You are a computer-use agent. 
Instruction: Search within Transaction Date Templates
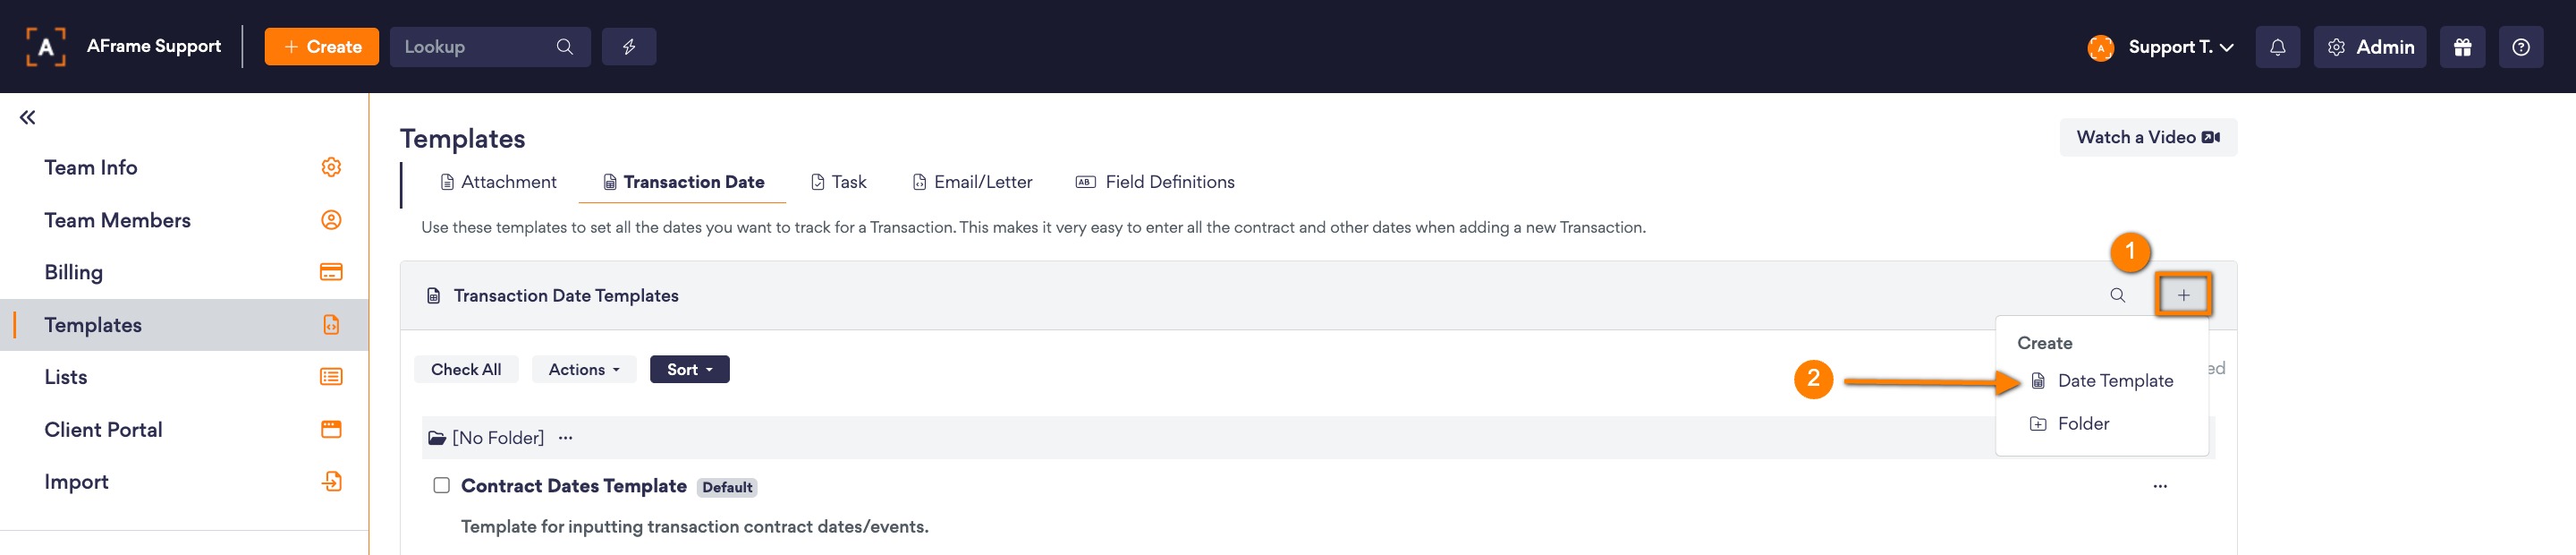[2117, 295]
